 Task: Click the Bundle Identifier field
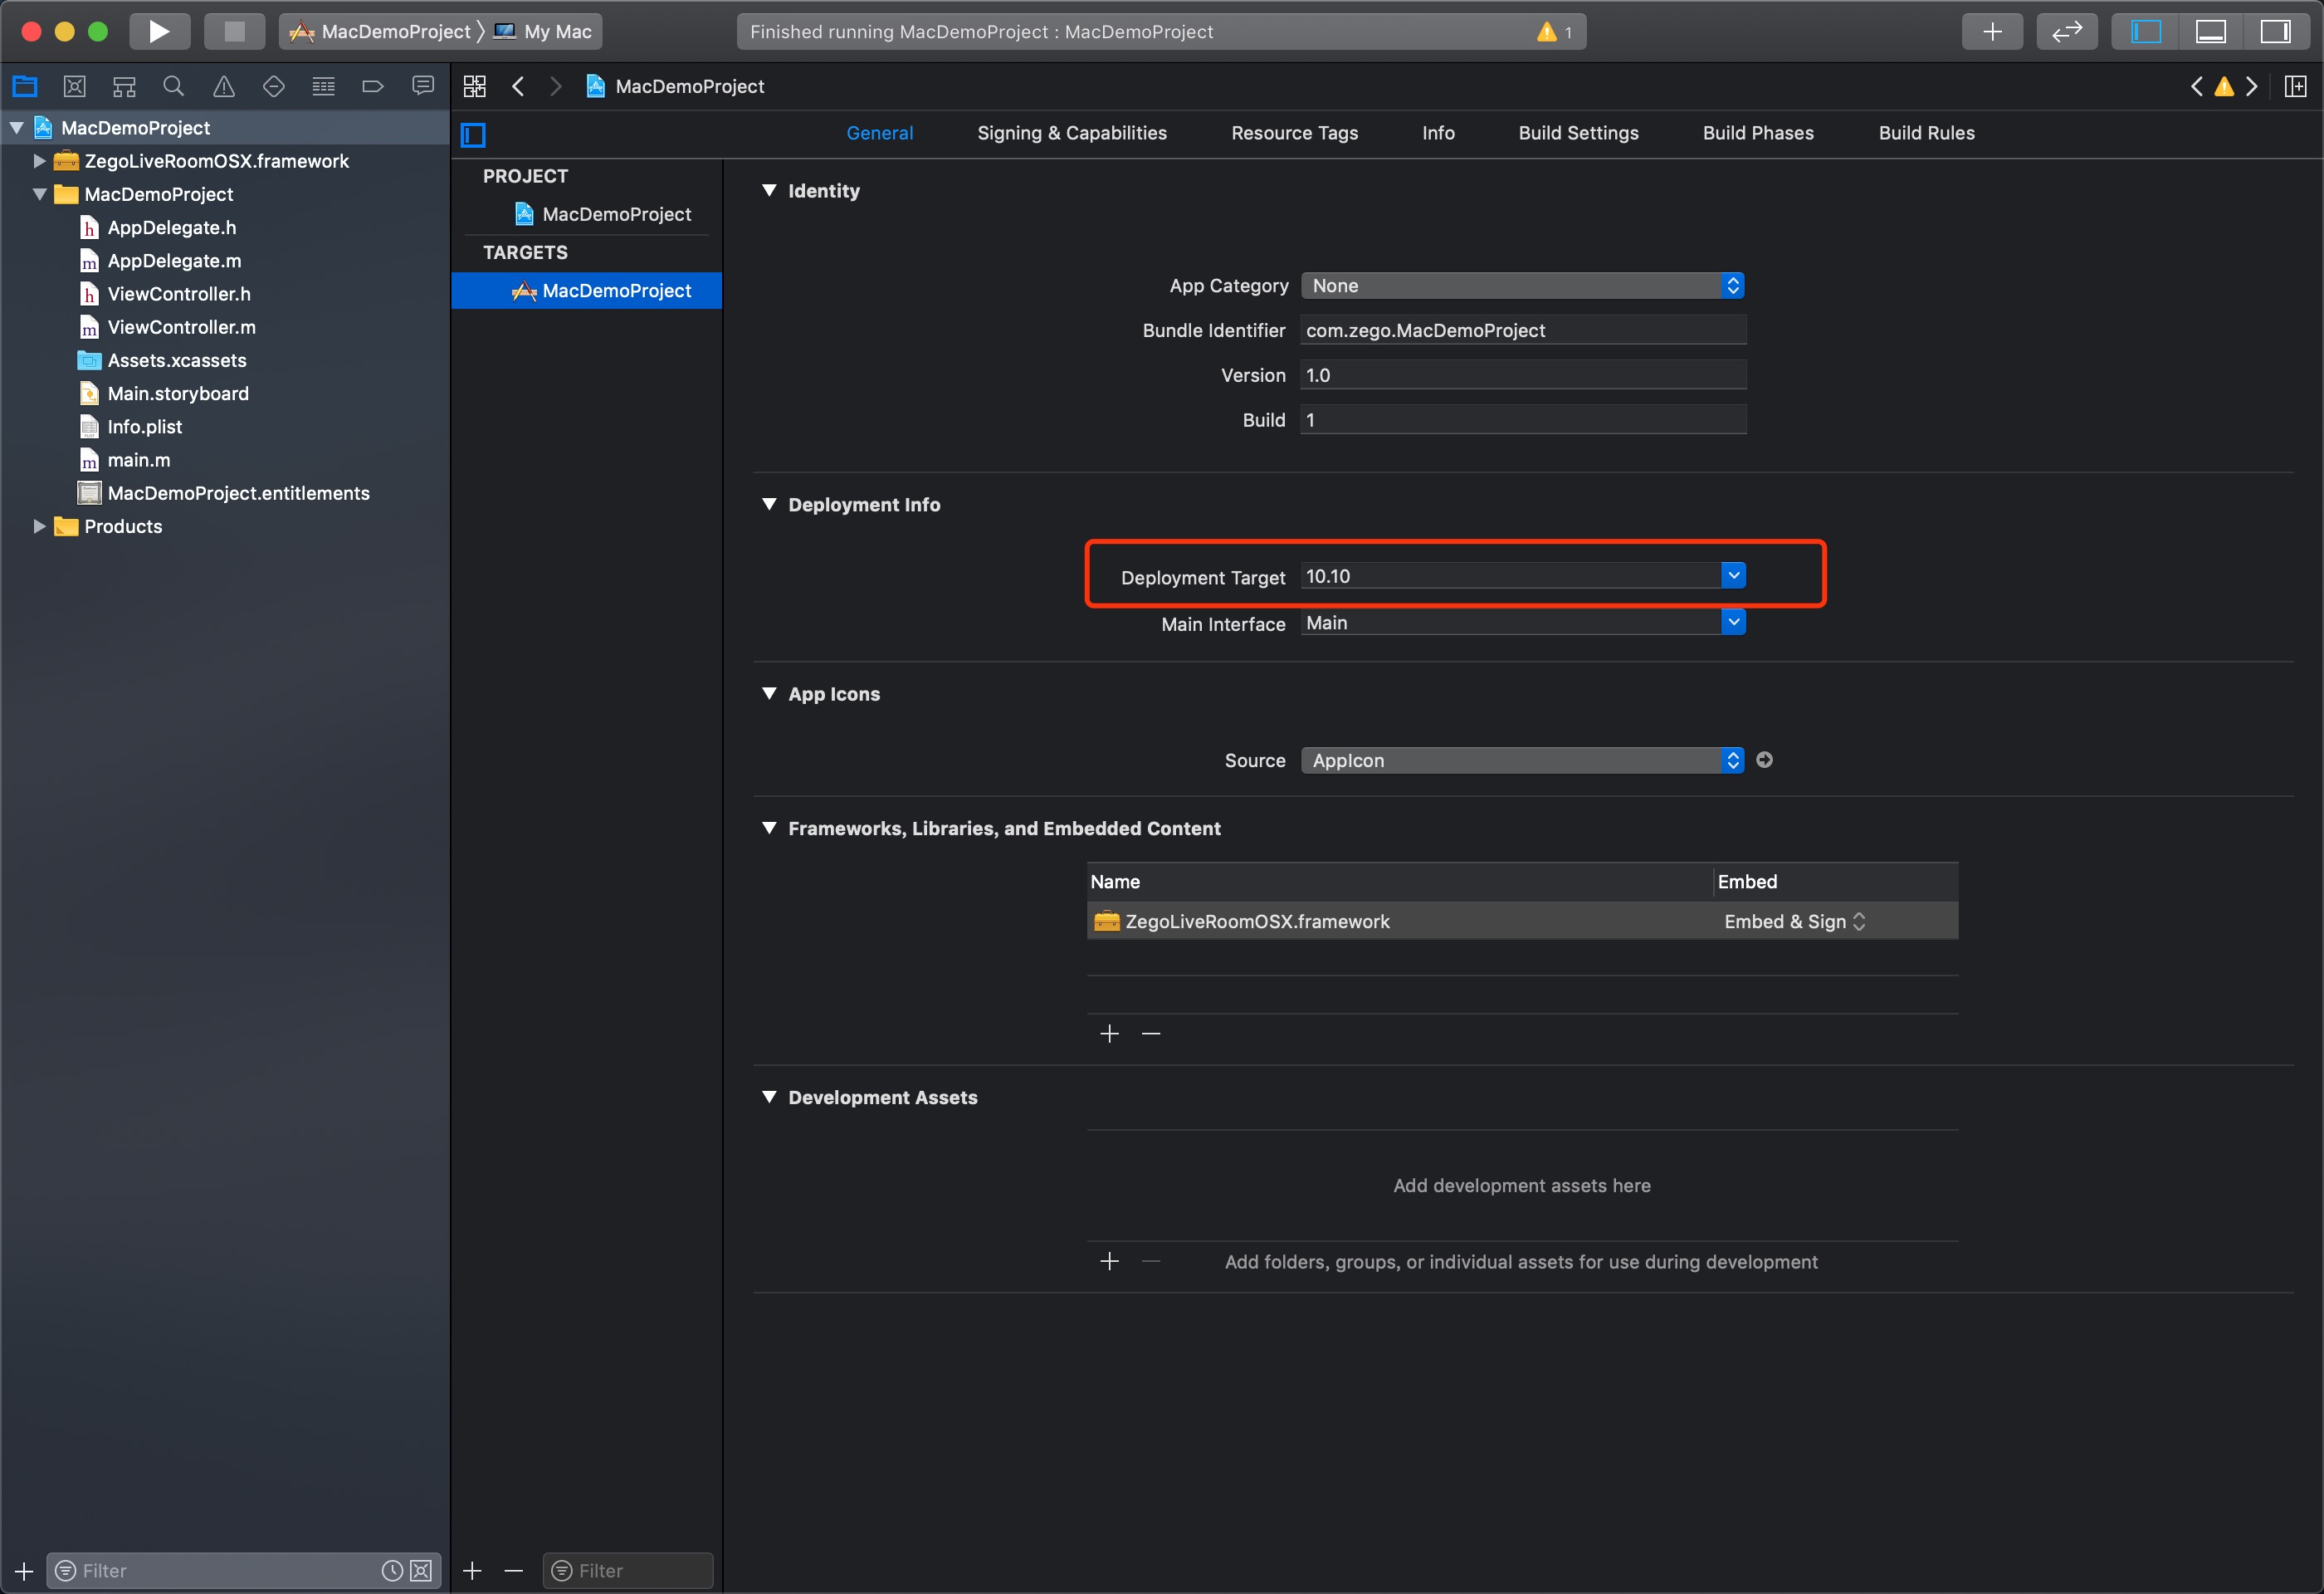1523,330
